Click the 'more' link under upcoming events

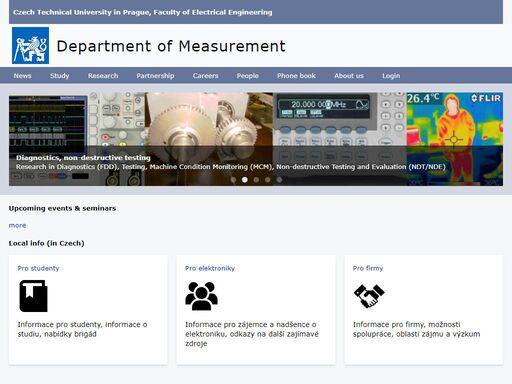(17, 225)
